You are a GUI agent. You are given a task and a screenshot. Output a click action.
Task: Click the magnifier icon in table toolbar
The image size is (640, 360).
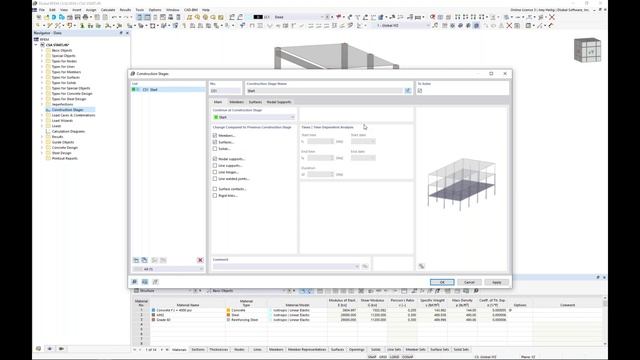[476, 291]
